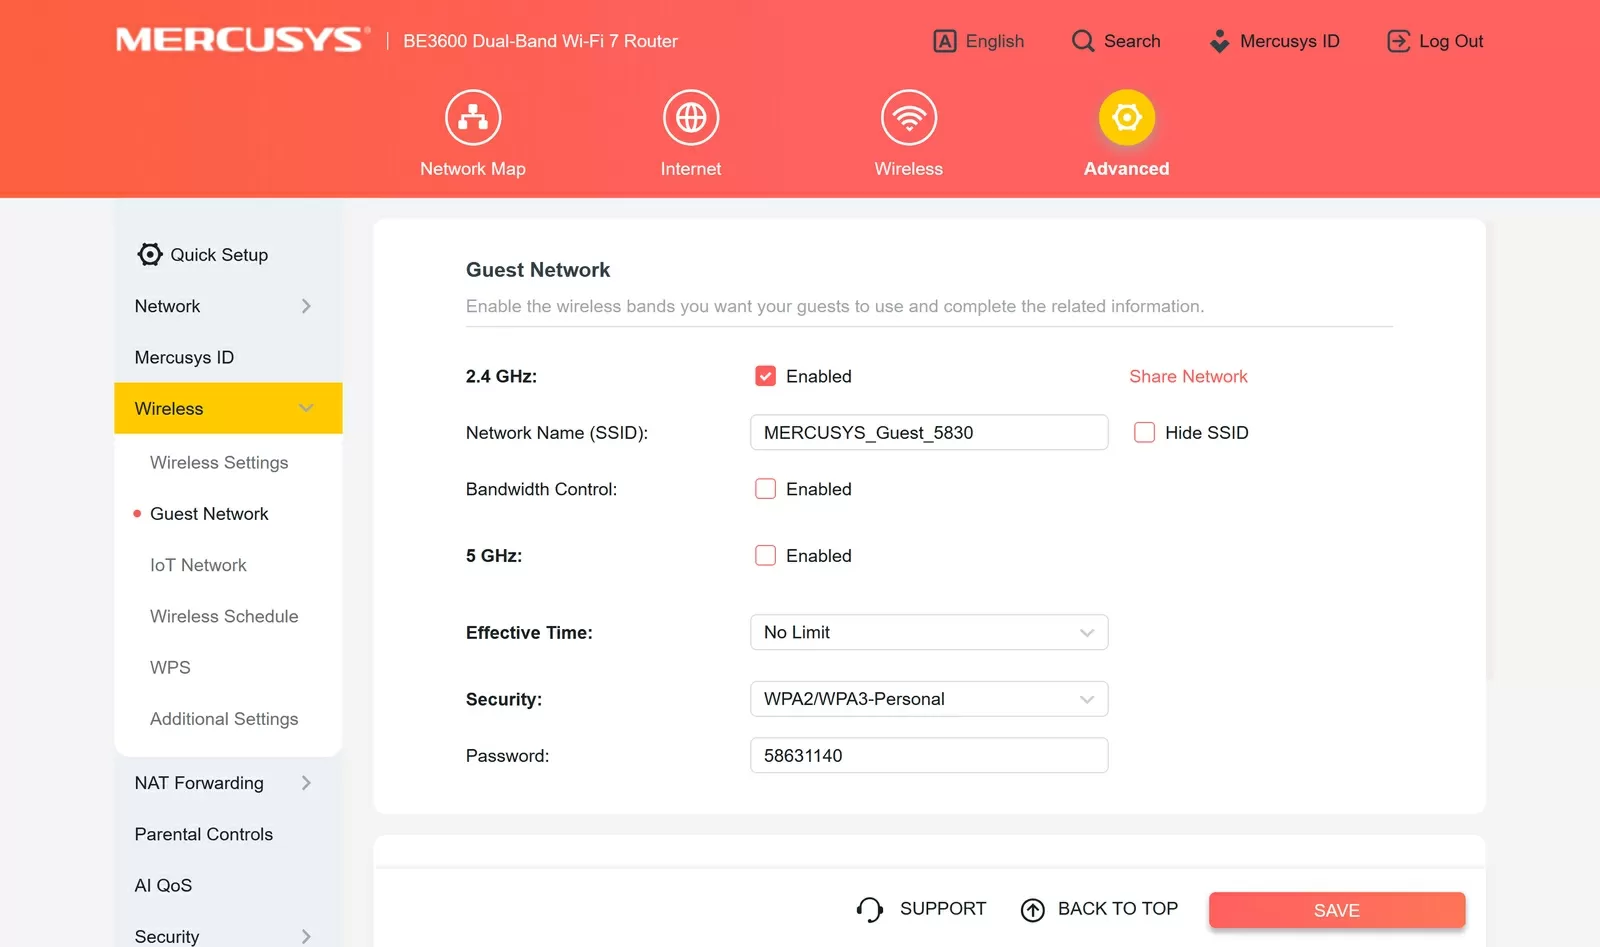Image resolution: width=1600 pixels, height=947 pixels.
Task: Click the Mercusys ID label in header
Action: pyautogui.click(x=1290, y=41)
